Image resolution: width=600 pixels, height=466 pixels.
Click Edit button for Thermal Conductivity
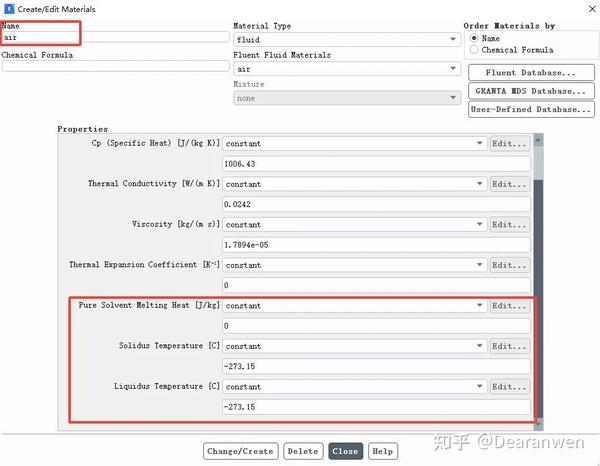pyautogui.click(x=510, y=184)
